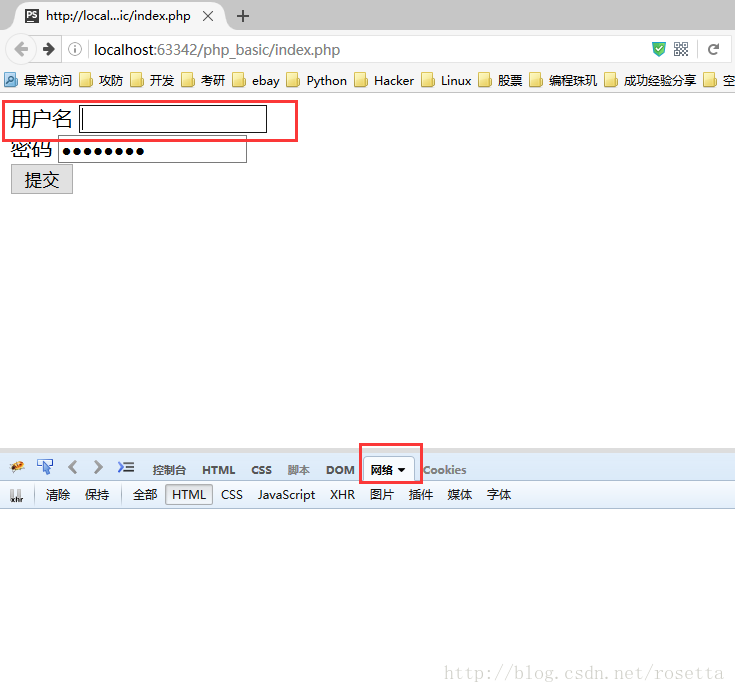This screenshot has height=693, width=735.
Task: Focus the 用户名 username input field
Action: coord(173,119)
